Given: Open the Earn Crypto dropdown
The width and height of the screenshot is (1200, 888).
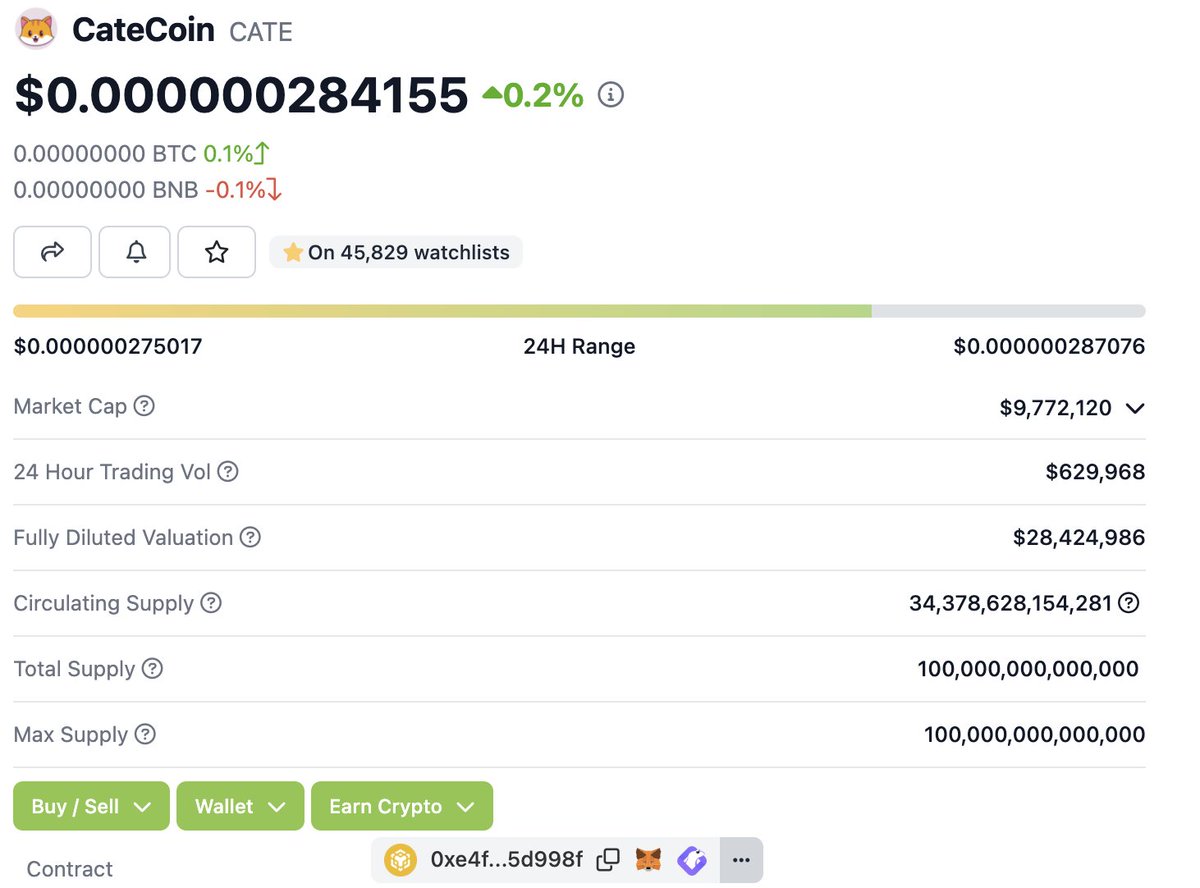Looking at the screenshot, I should tap(402, 806).
